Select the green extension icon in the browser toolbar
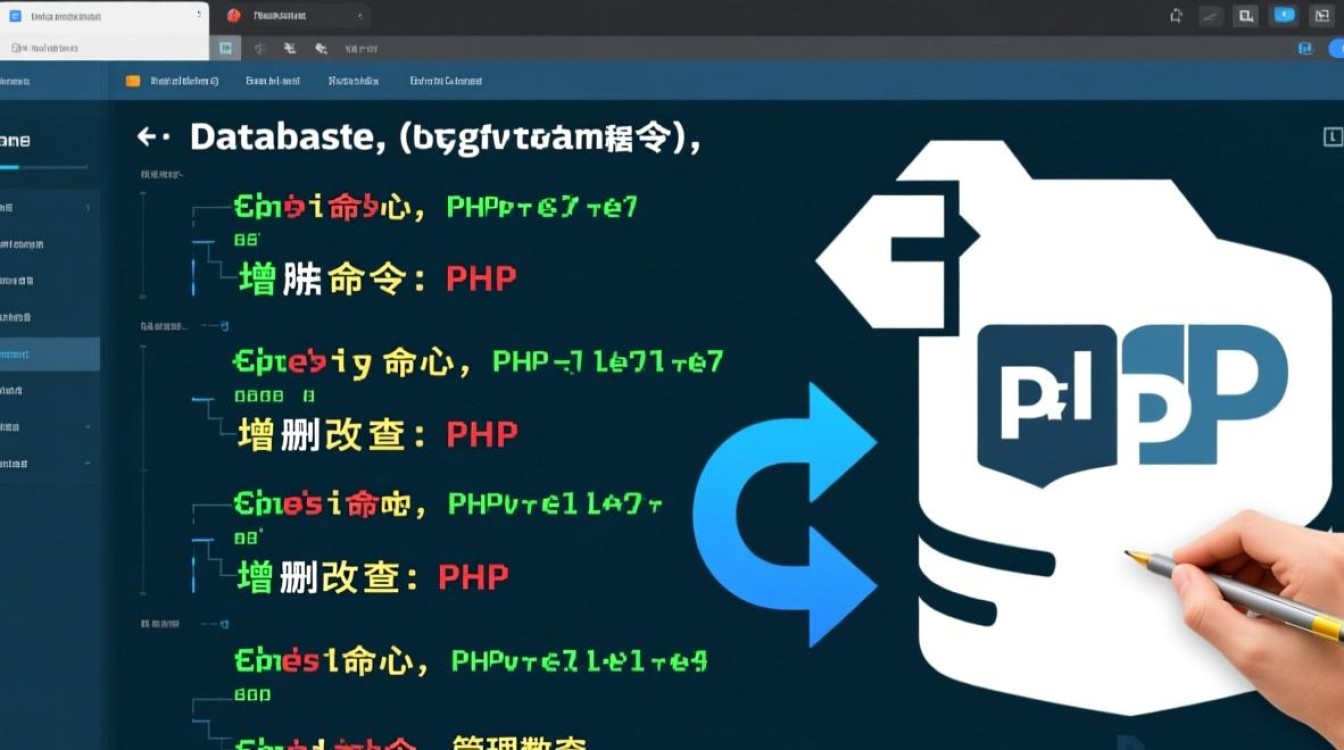This screenshot has width=1344, height=750. 228,47
